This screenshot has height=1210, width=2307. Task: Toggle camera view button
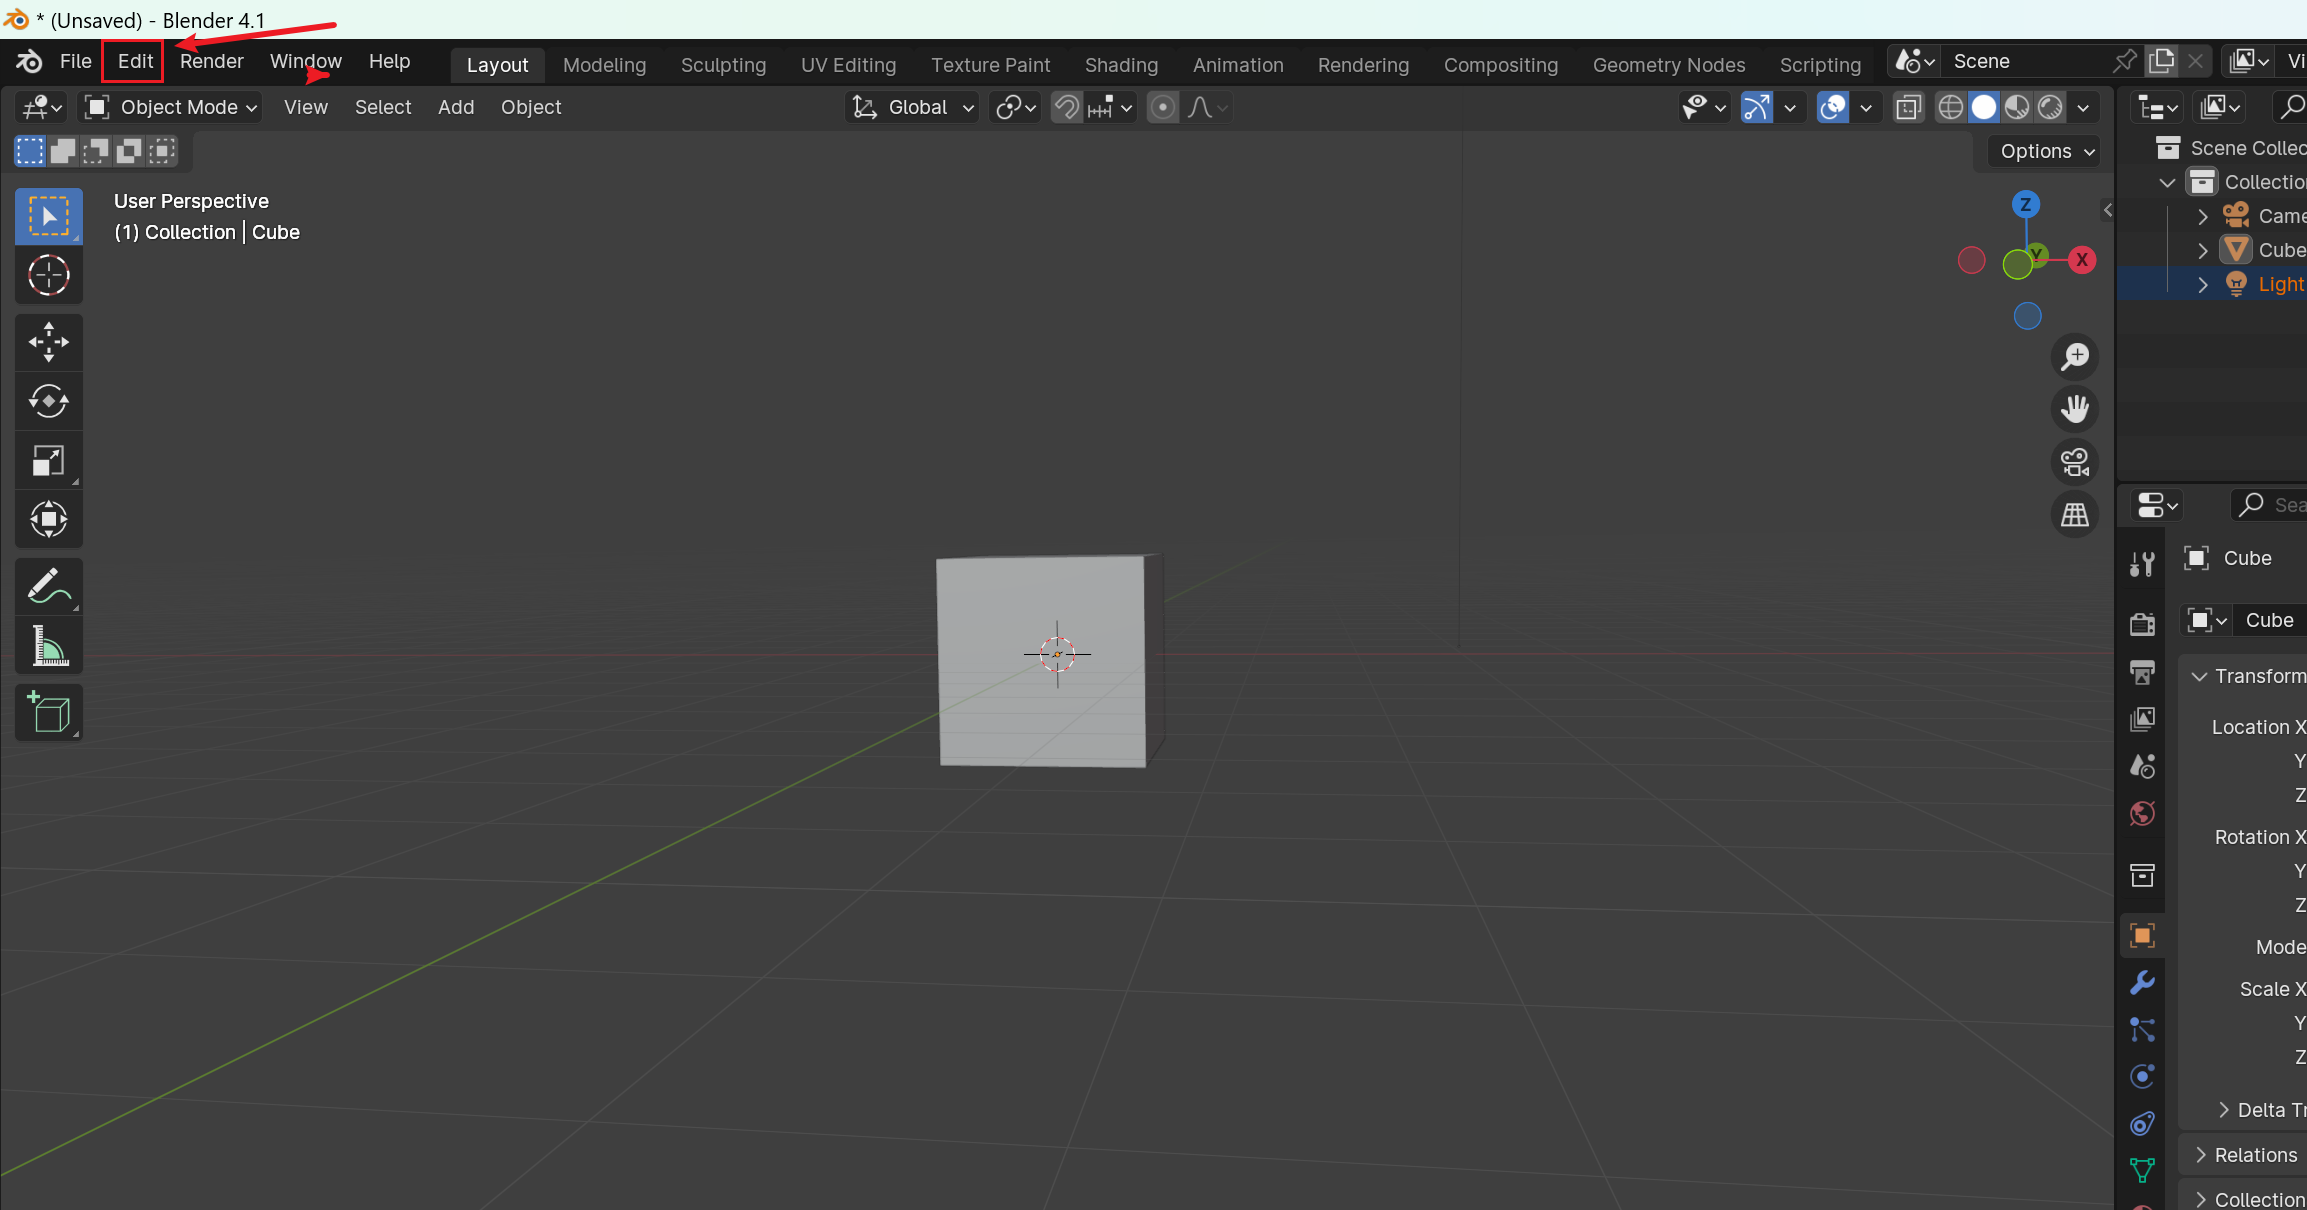(2075, 462)
